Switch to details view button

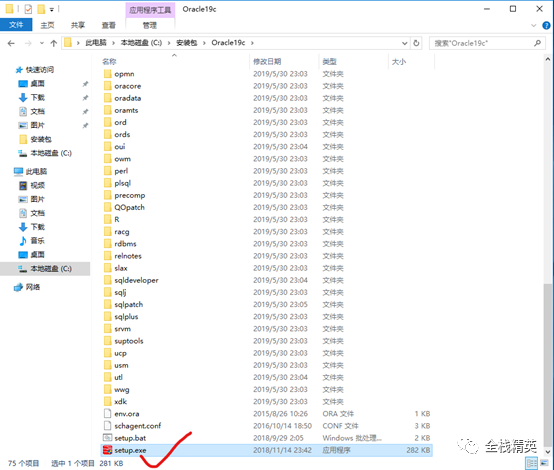pos(532,463)
